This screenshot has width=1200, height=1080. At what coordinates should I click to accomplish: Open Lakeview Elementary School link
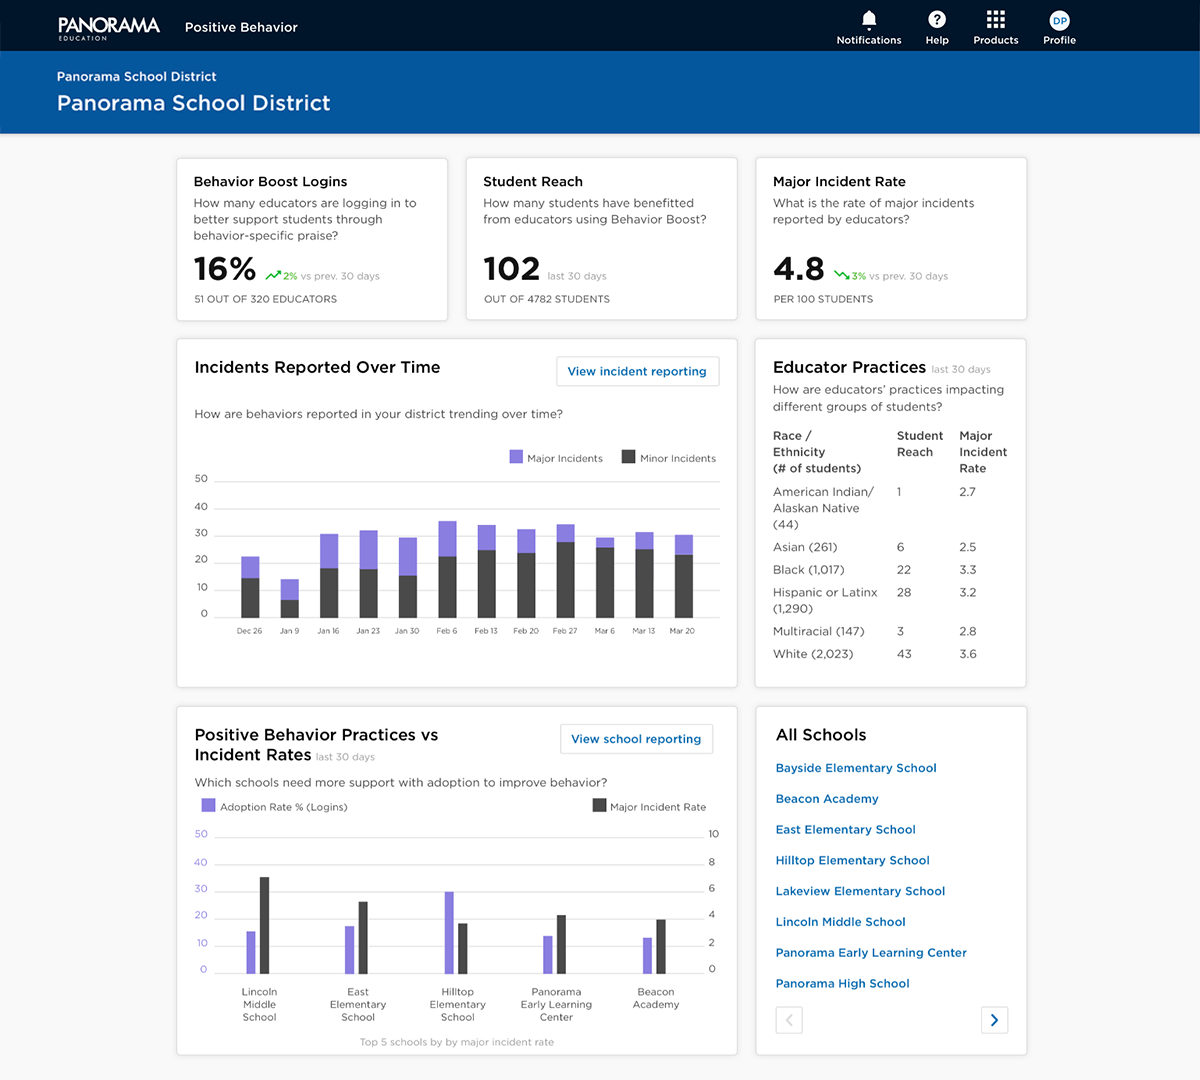[860, 891]
